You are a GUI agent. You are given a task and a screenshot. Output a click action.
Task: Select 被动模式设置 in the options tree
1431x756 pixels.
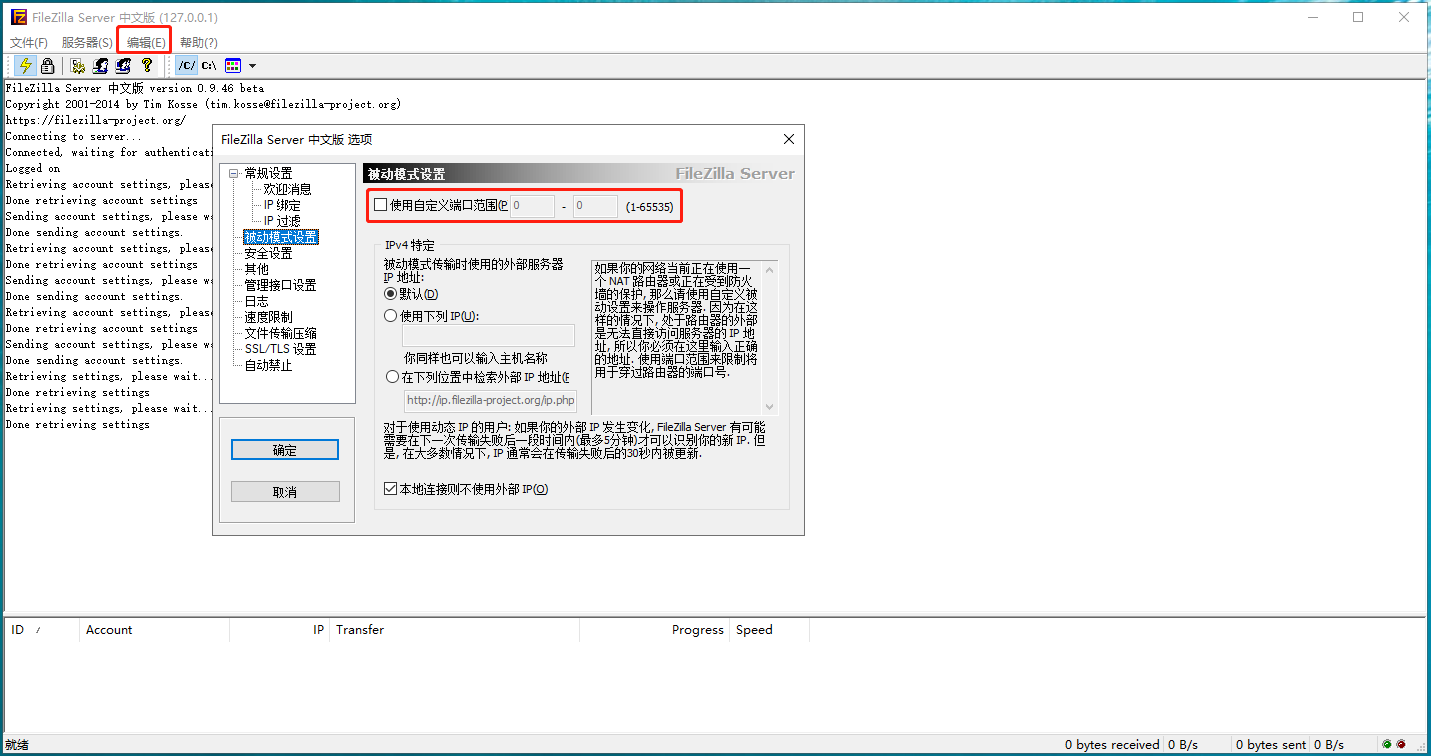click(x=281, y=237)
